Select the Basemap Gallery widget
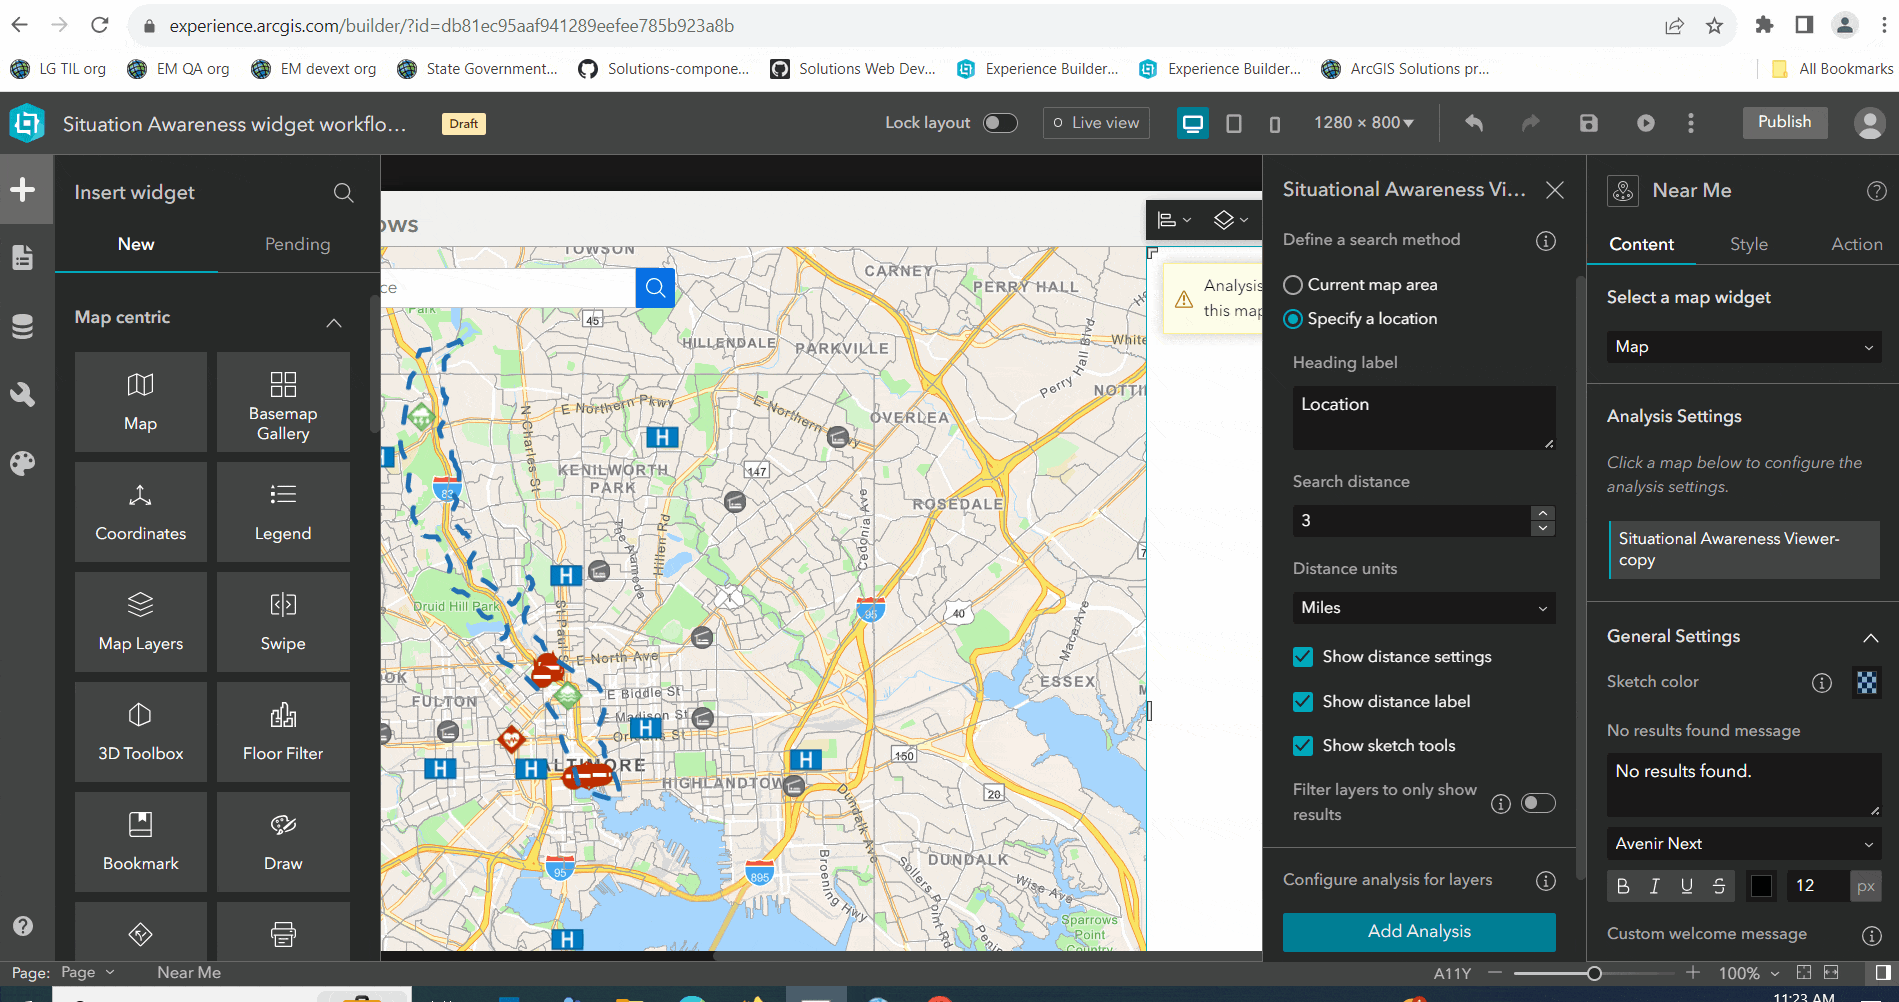1899x1002 pixels. coord(283,401)
